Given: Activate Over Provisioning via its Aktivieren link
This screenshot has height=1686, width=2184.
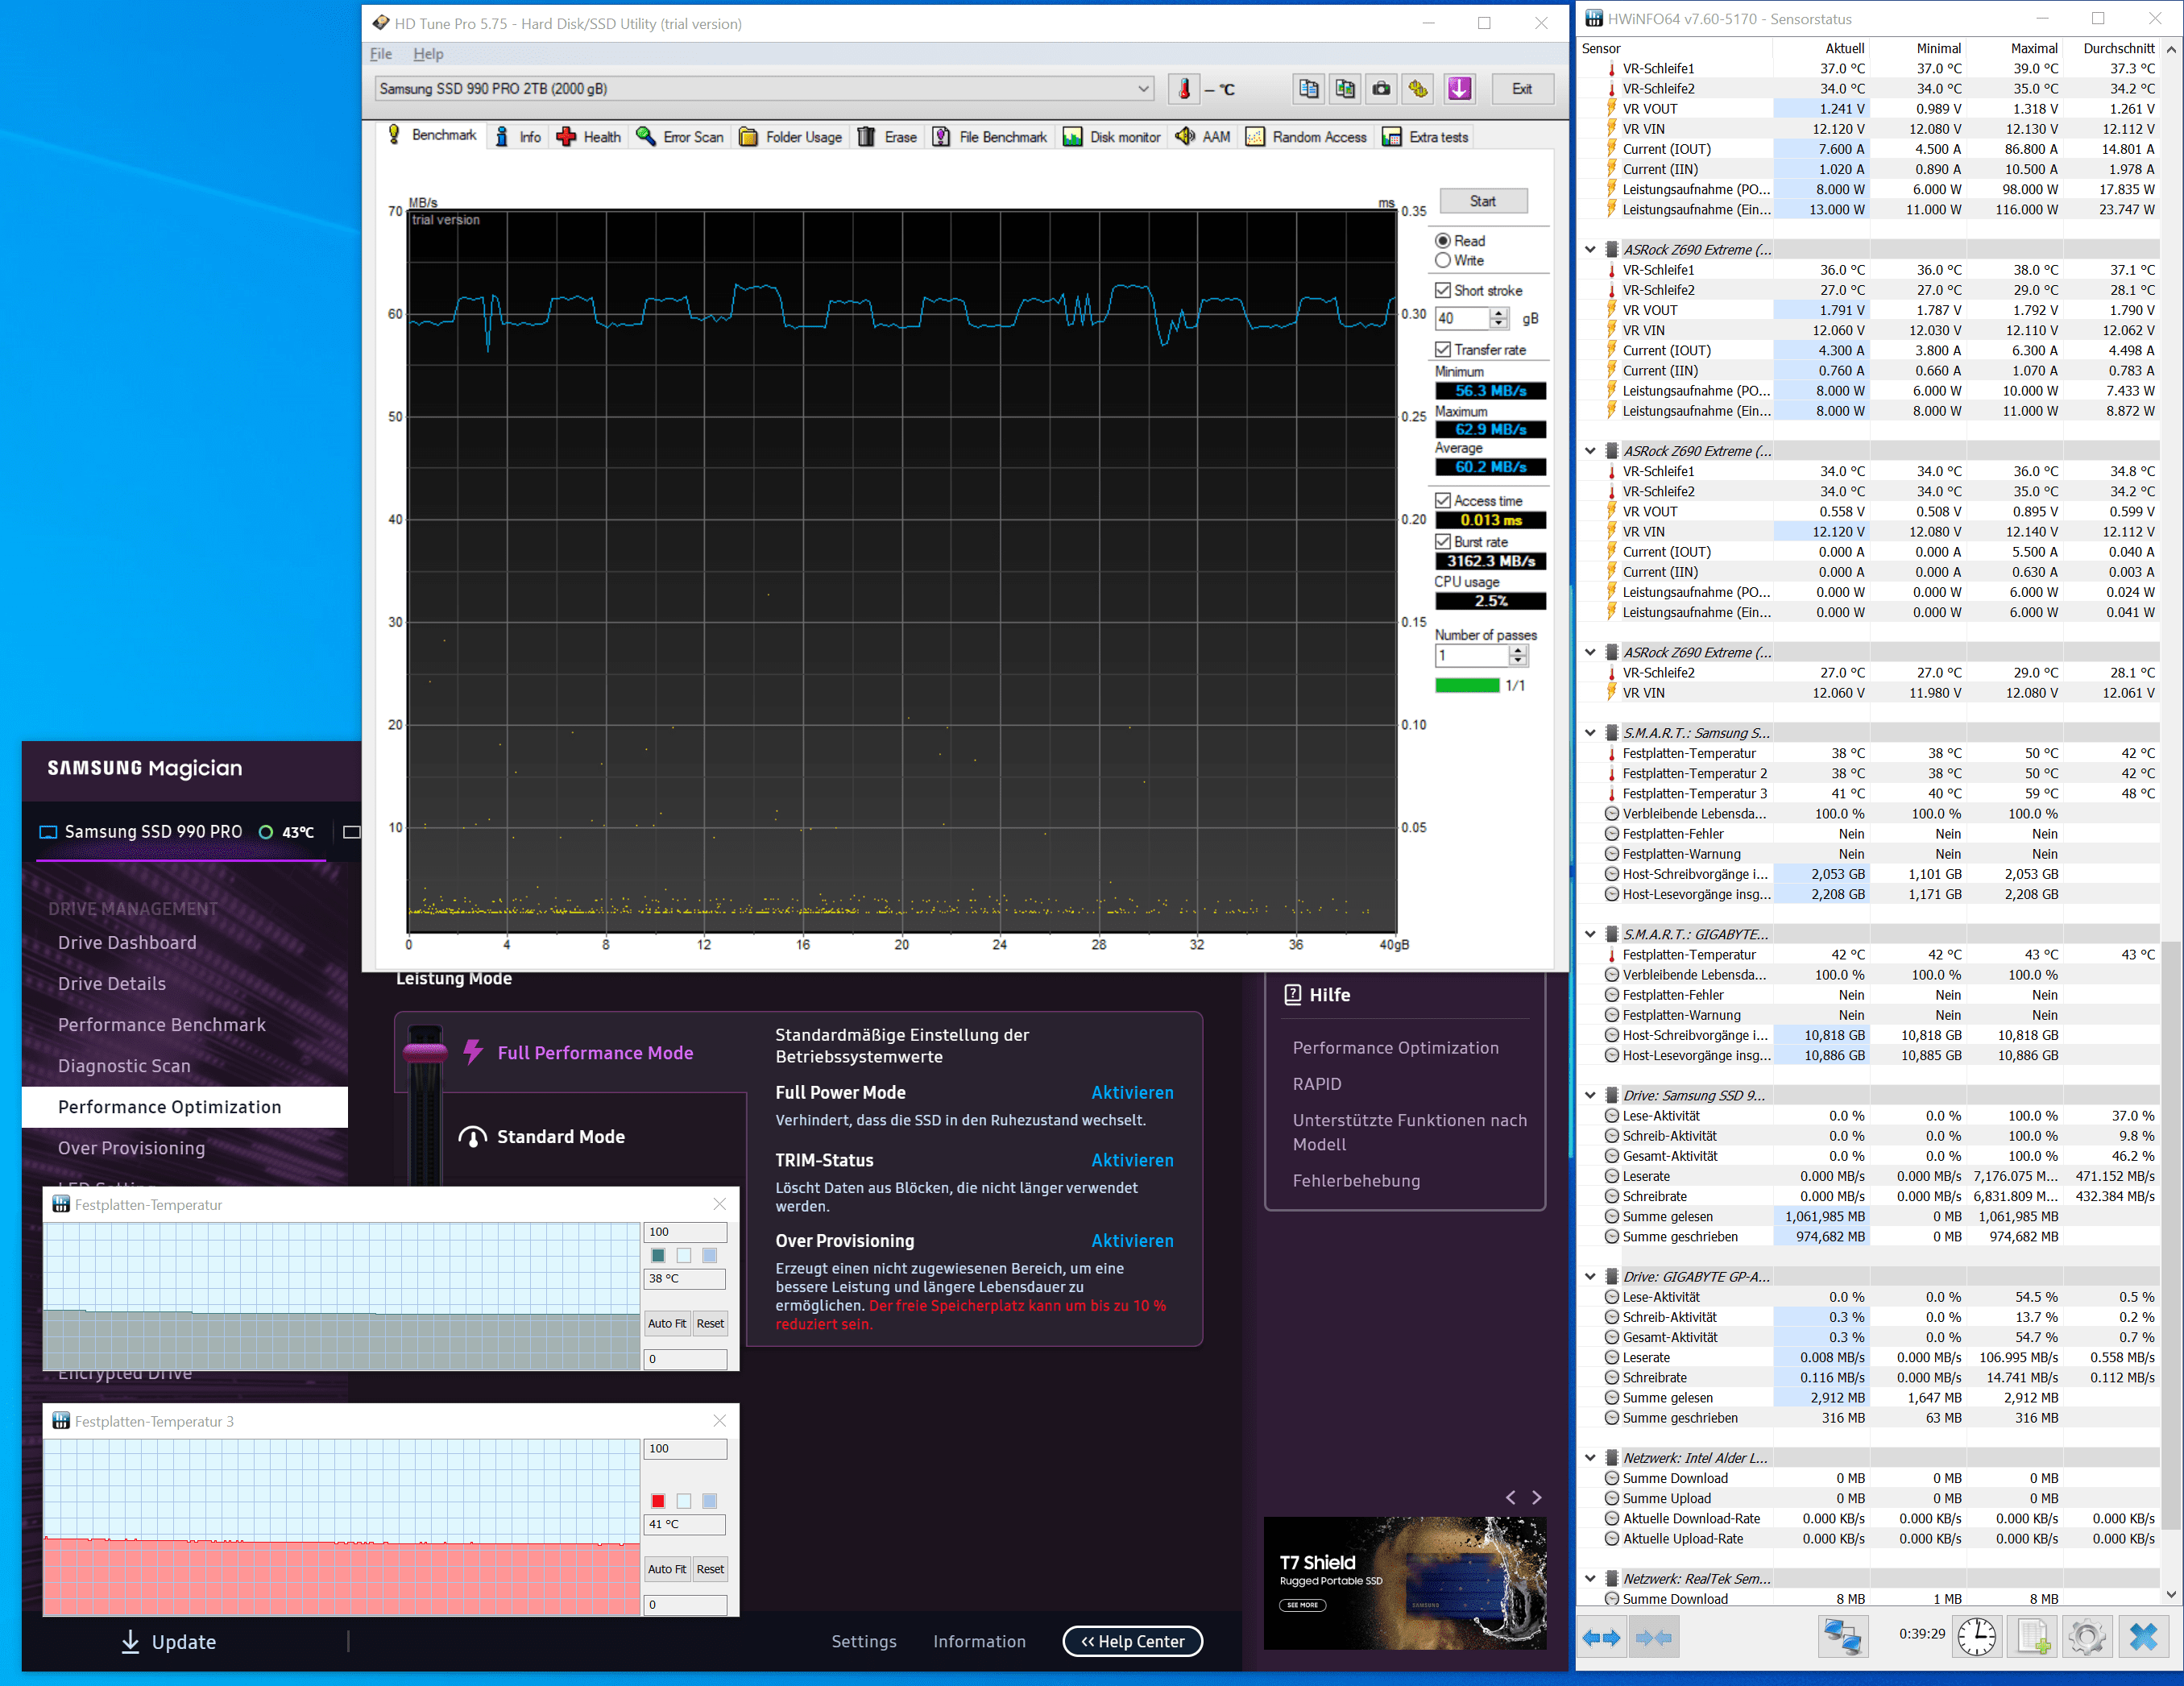Looking at the screenshot, I should pyautogui.click(x=1132, y=1240).
